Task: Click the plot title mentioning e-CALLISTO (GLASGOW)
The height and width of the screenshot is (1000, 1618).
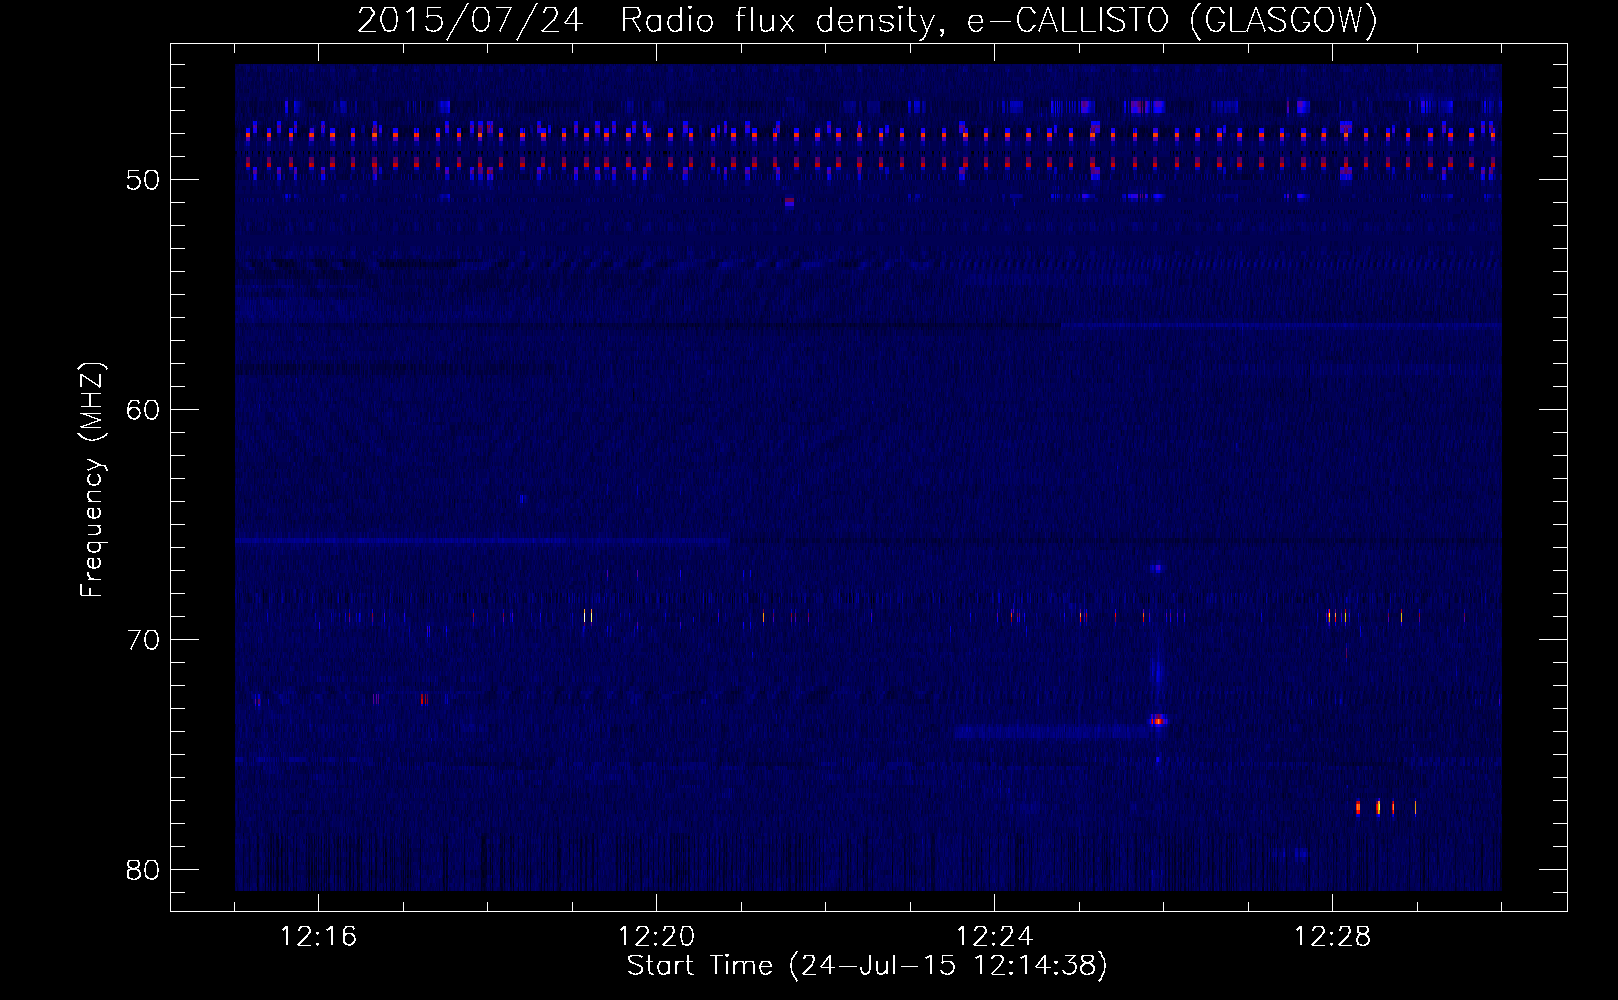Action: coord(867,20)
